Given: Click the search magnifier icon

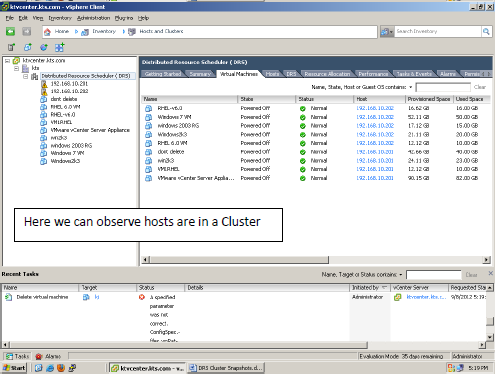Looking at the screenshot, I should [x=486, y=32].
